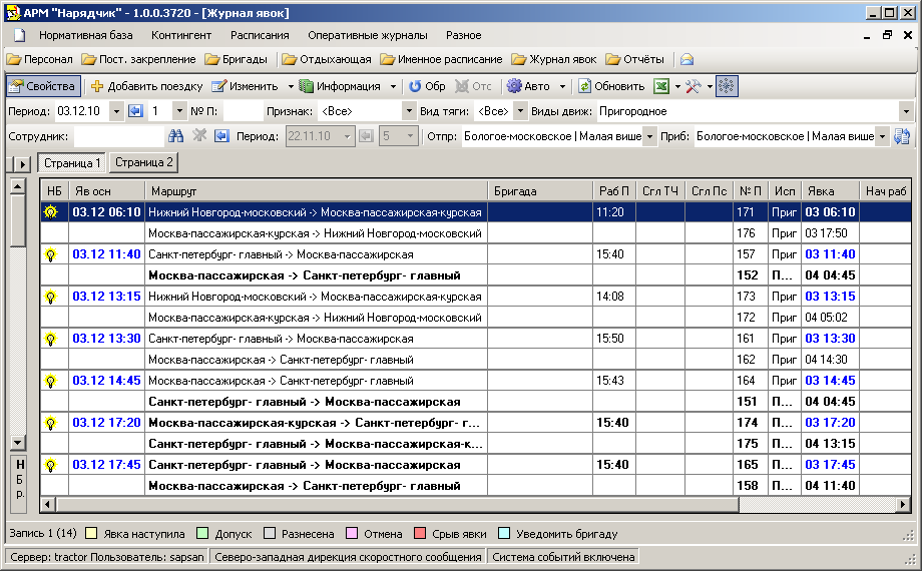922x571 pixels.
Task: Click the Excel export icon in toolbar
Action: pos(661,87)
